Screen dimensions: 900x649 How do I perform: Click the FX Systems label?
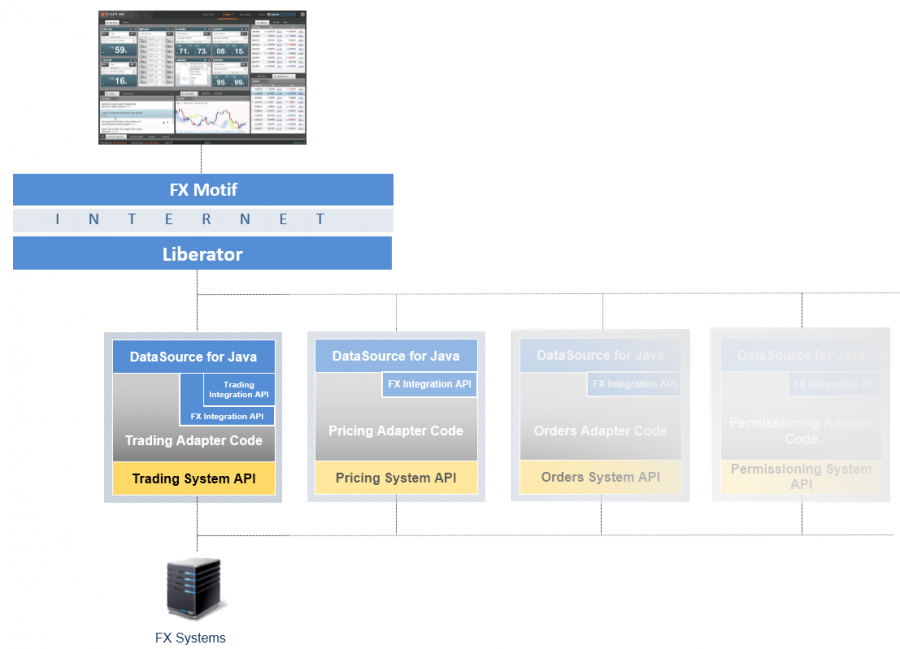pyautogui.click(x=191, y=638)
